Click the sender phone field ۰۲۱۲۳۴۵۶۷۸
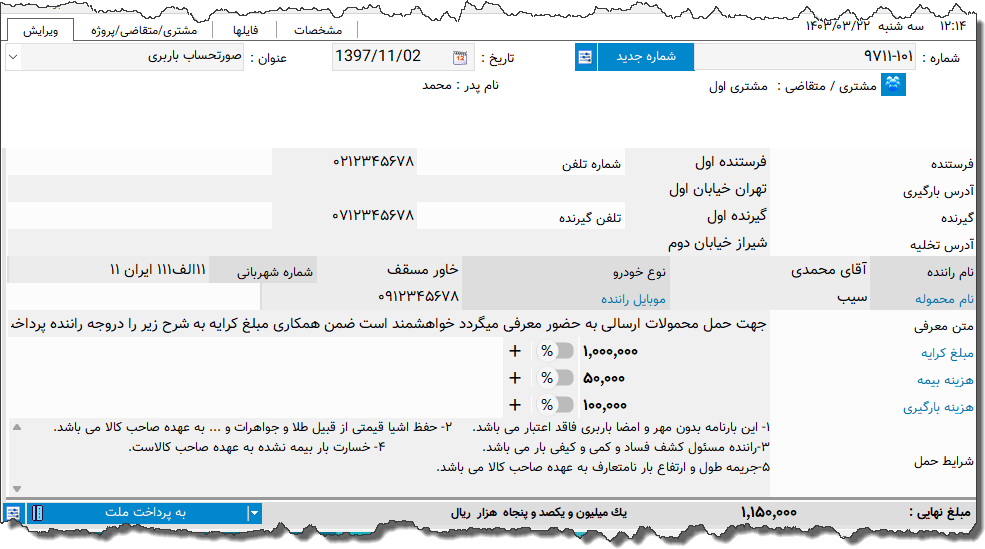This screenshot has height=549, width=985. pos(344,161)
